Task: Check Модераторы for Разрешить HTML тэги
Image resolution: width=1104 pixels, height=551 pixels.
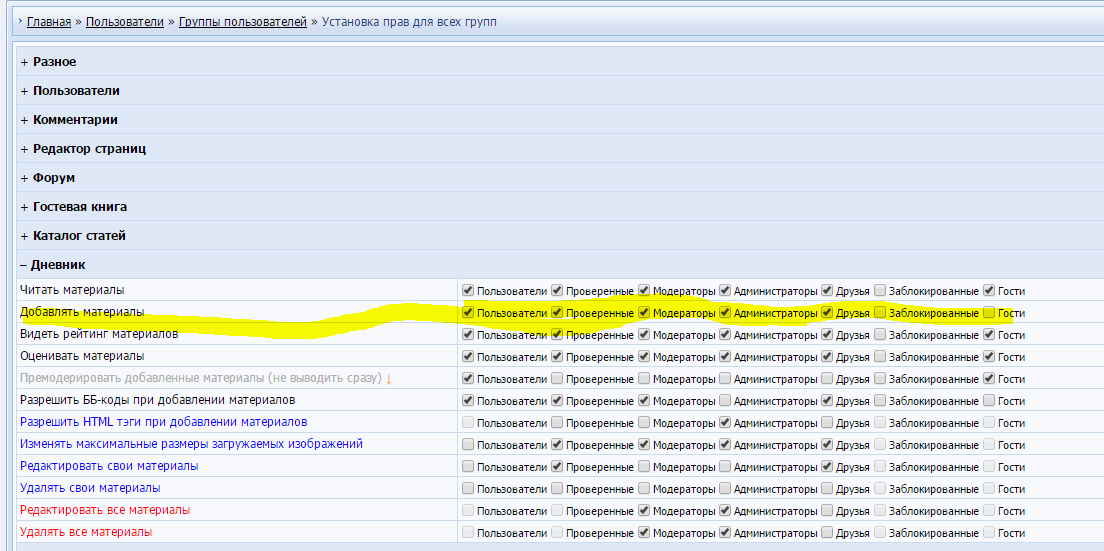Action: pos(644,423)
